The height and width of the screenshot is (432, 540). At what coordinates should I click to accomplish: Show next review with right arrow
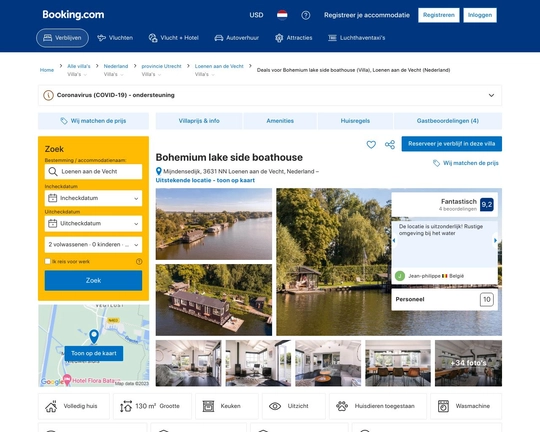pos(495,240)
